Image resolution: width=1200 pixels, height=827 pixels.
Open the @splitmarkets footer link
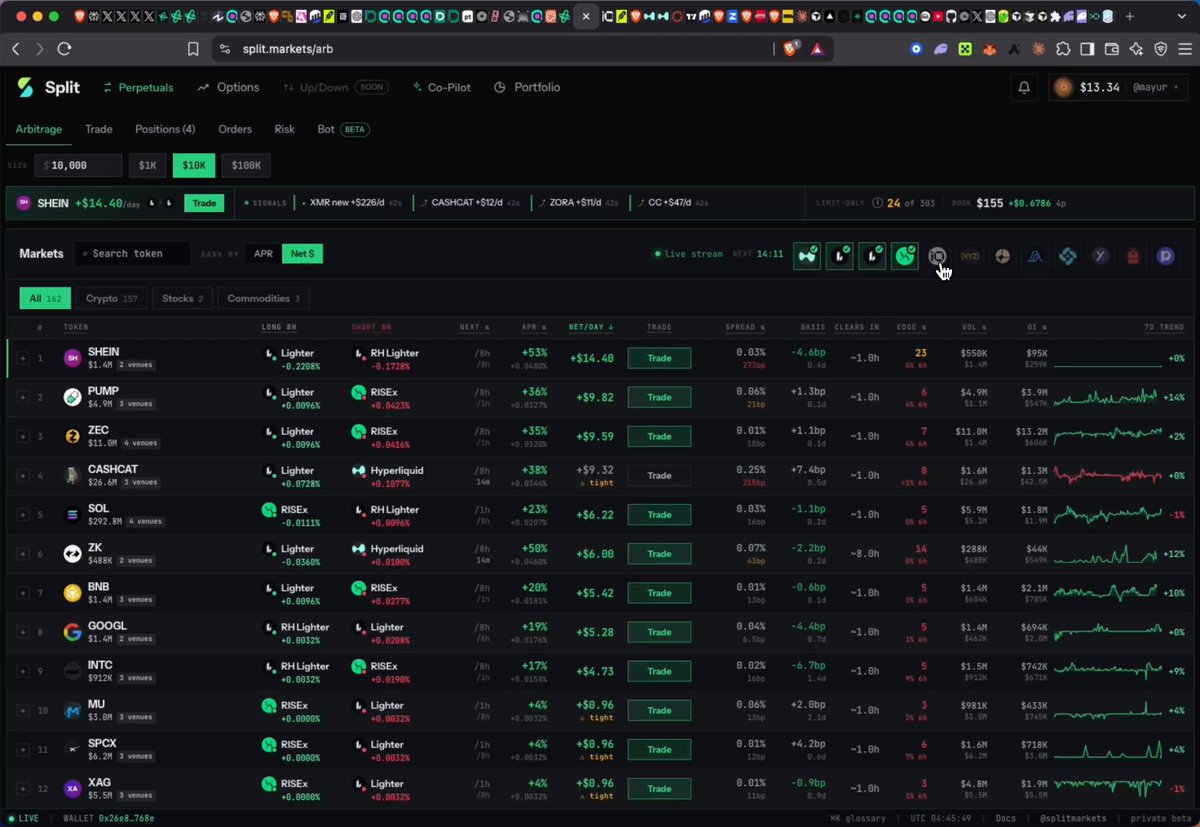coord(1075,818)
